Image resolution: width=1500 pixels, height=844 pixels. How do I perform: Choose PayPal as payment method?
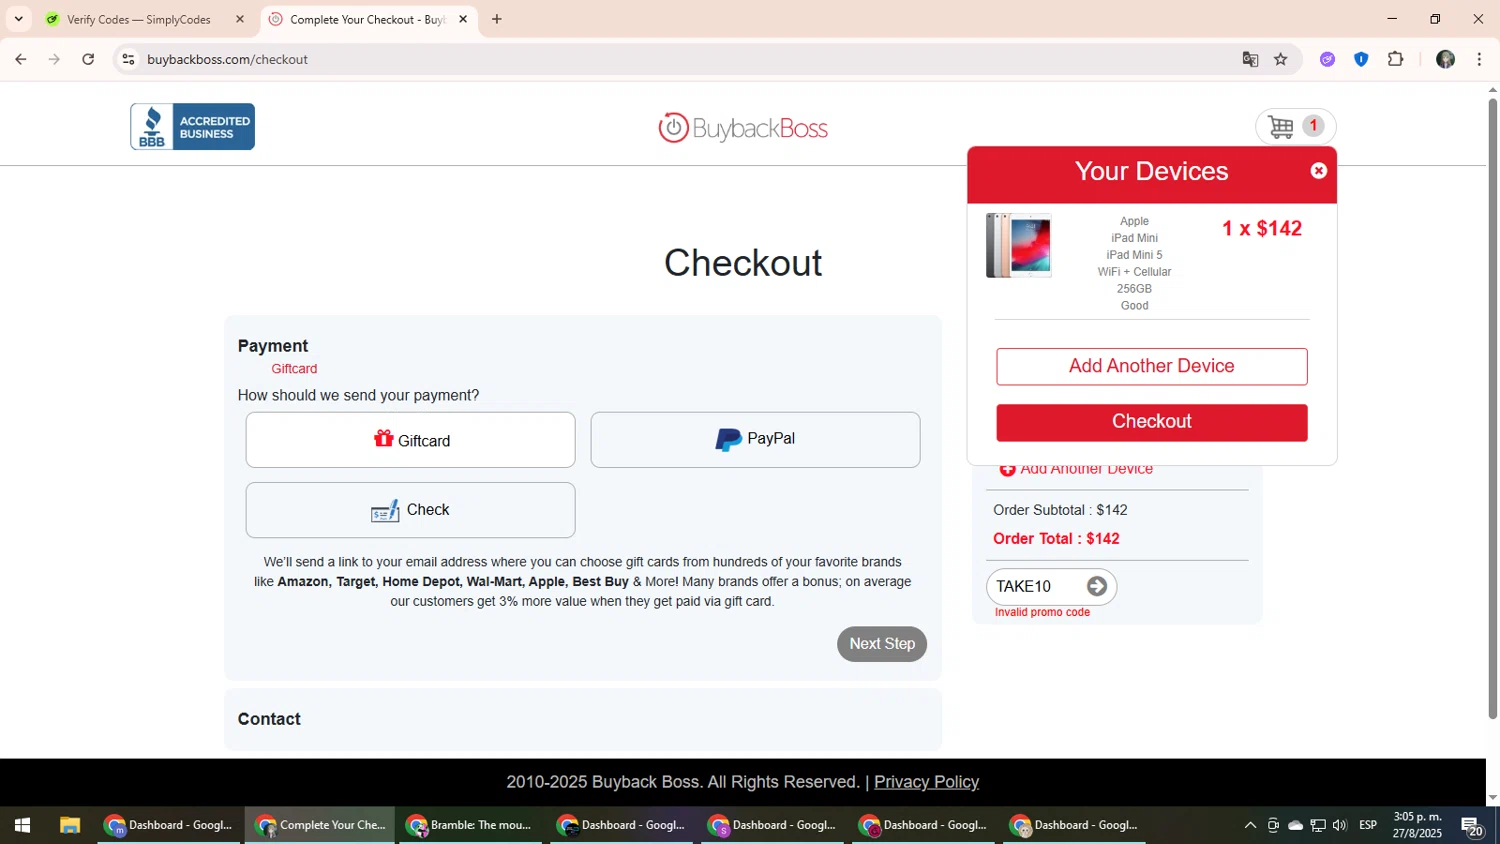[755, 440]
